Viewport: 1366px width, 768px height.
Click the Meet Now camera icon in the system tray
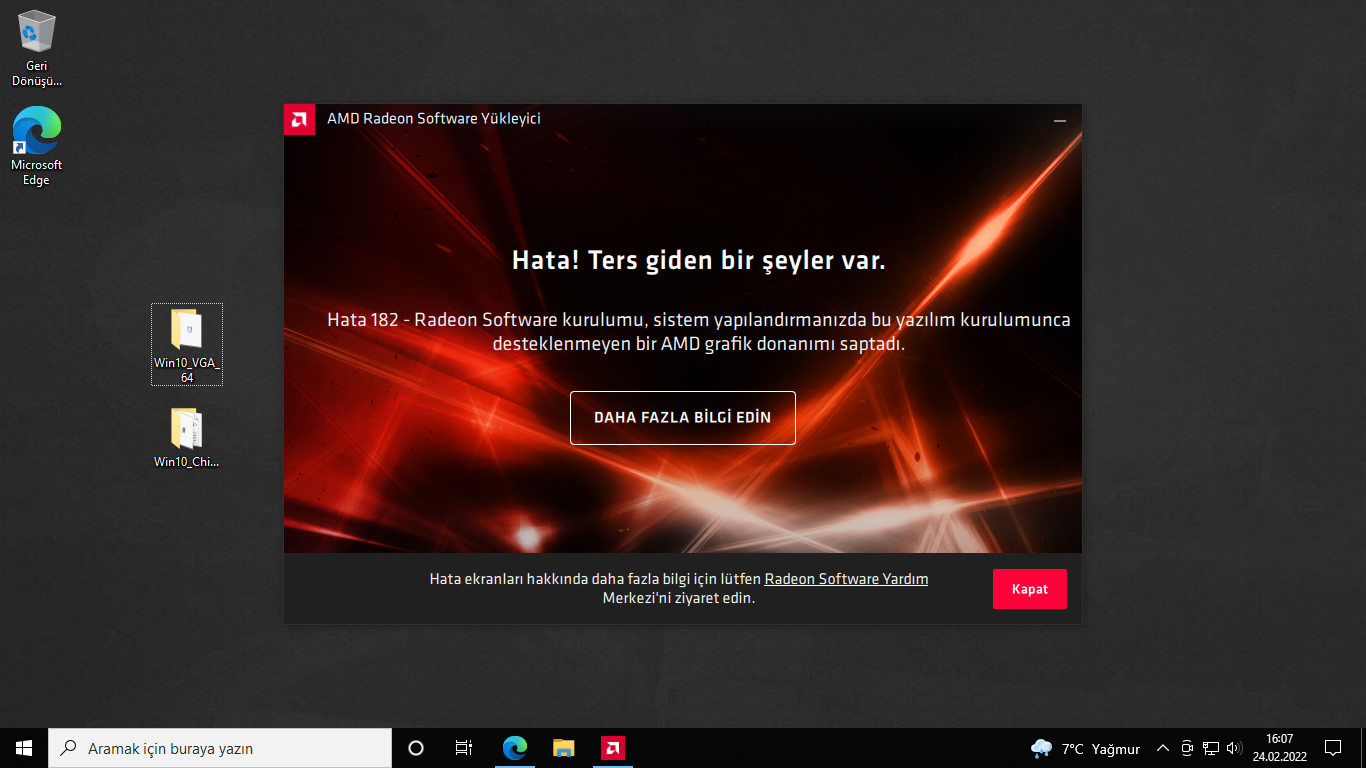click(x=1187, y=748)
